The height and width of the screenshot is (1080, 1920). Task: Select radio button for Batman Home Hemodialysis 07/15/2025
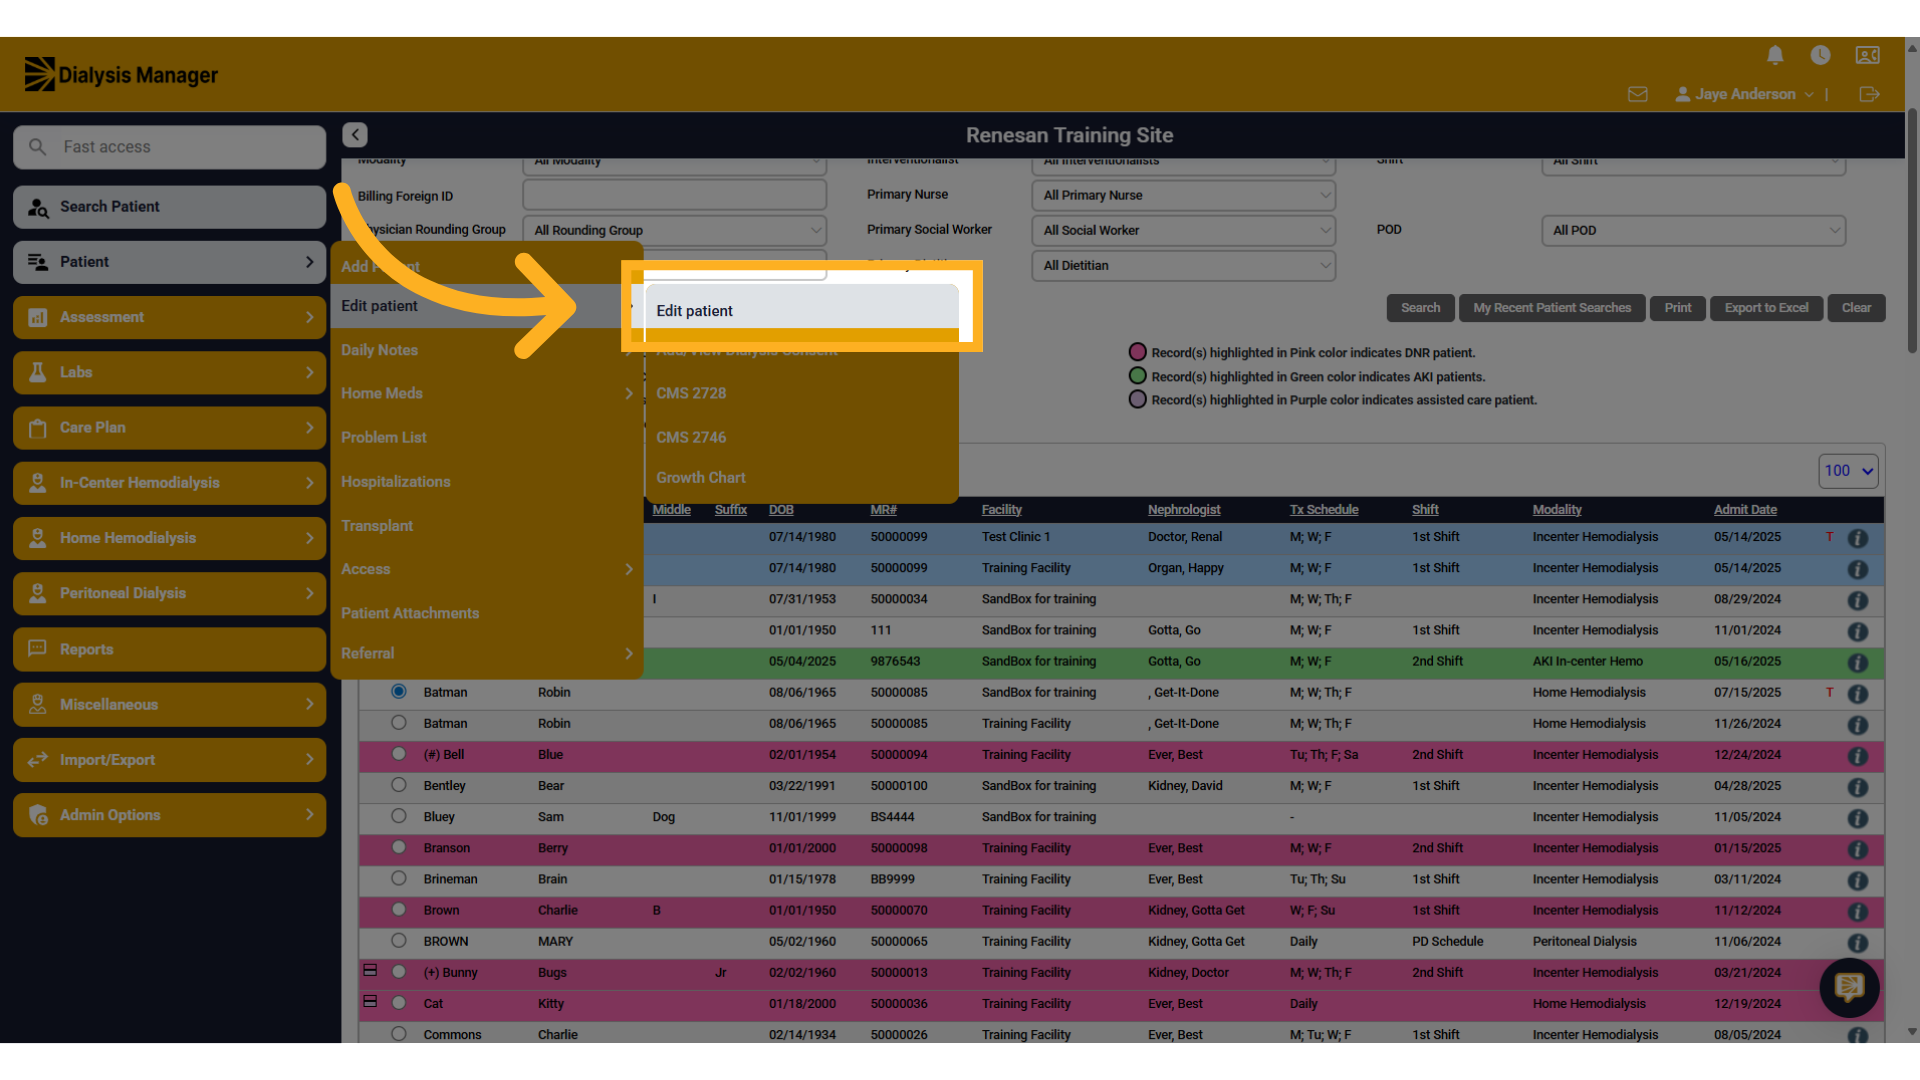(x=399, y=691)
